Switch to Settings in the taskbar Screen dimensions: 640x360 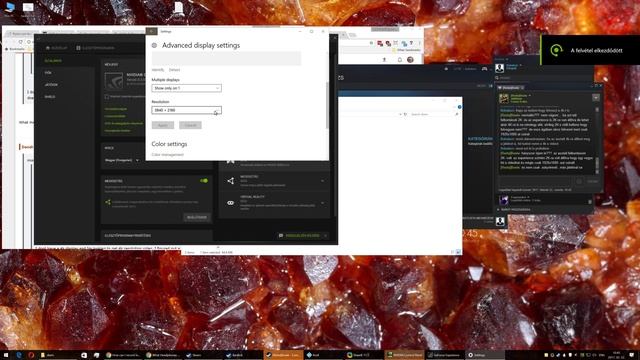(x=485, y=355)
